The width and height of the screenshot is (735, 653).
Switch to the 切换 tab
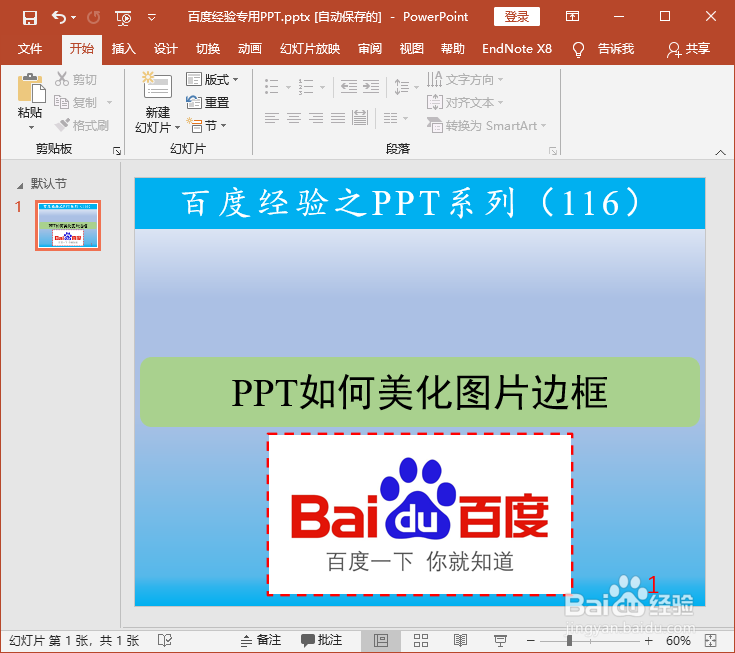(208, 49)
